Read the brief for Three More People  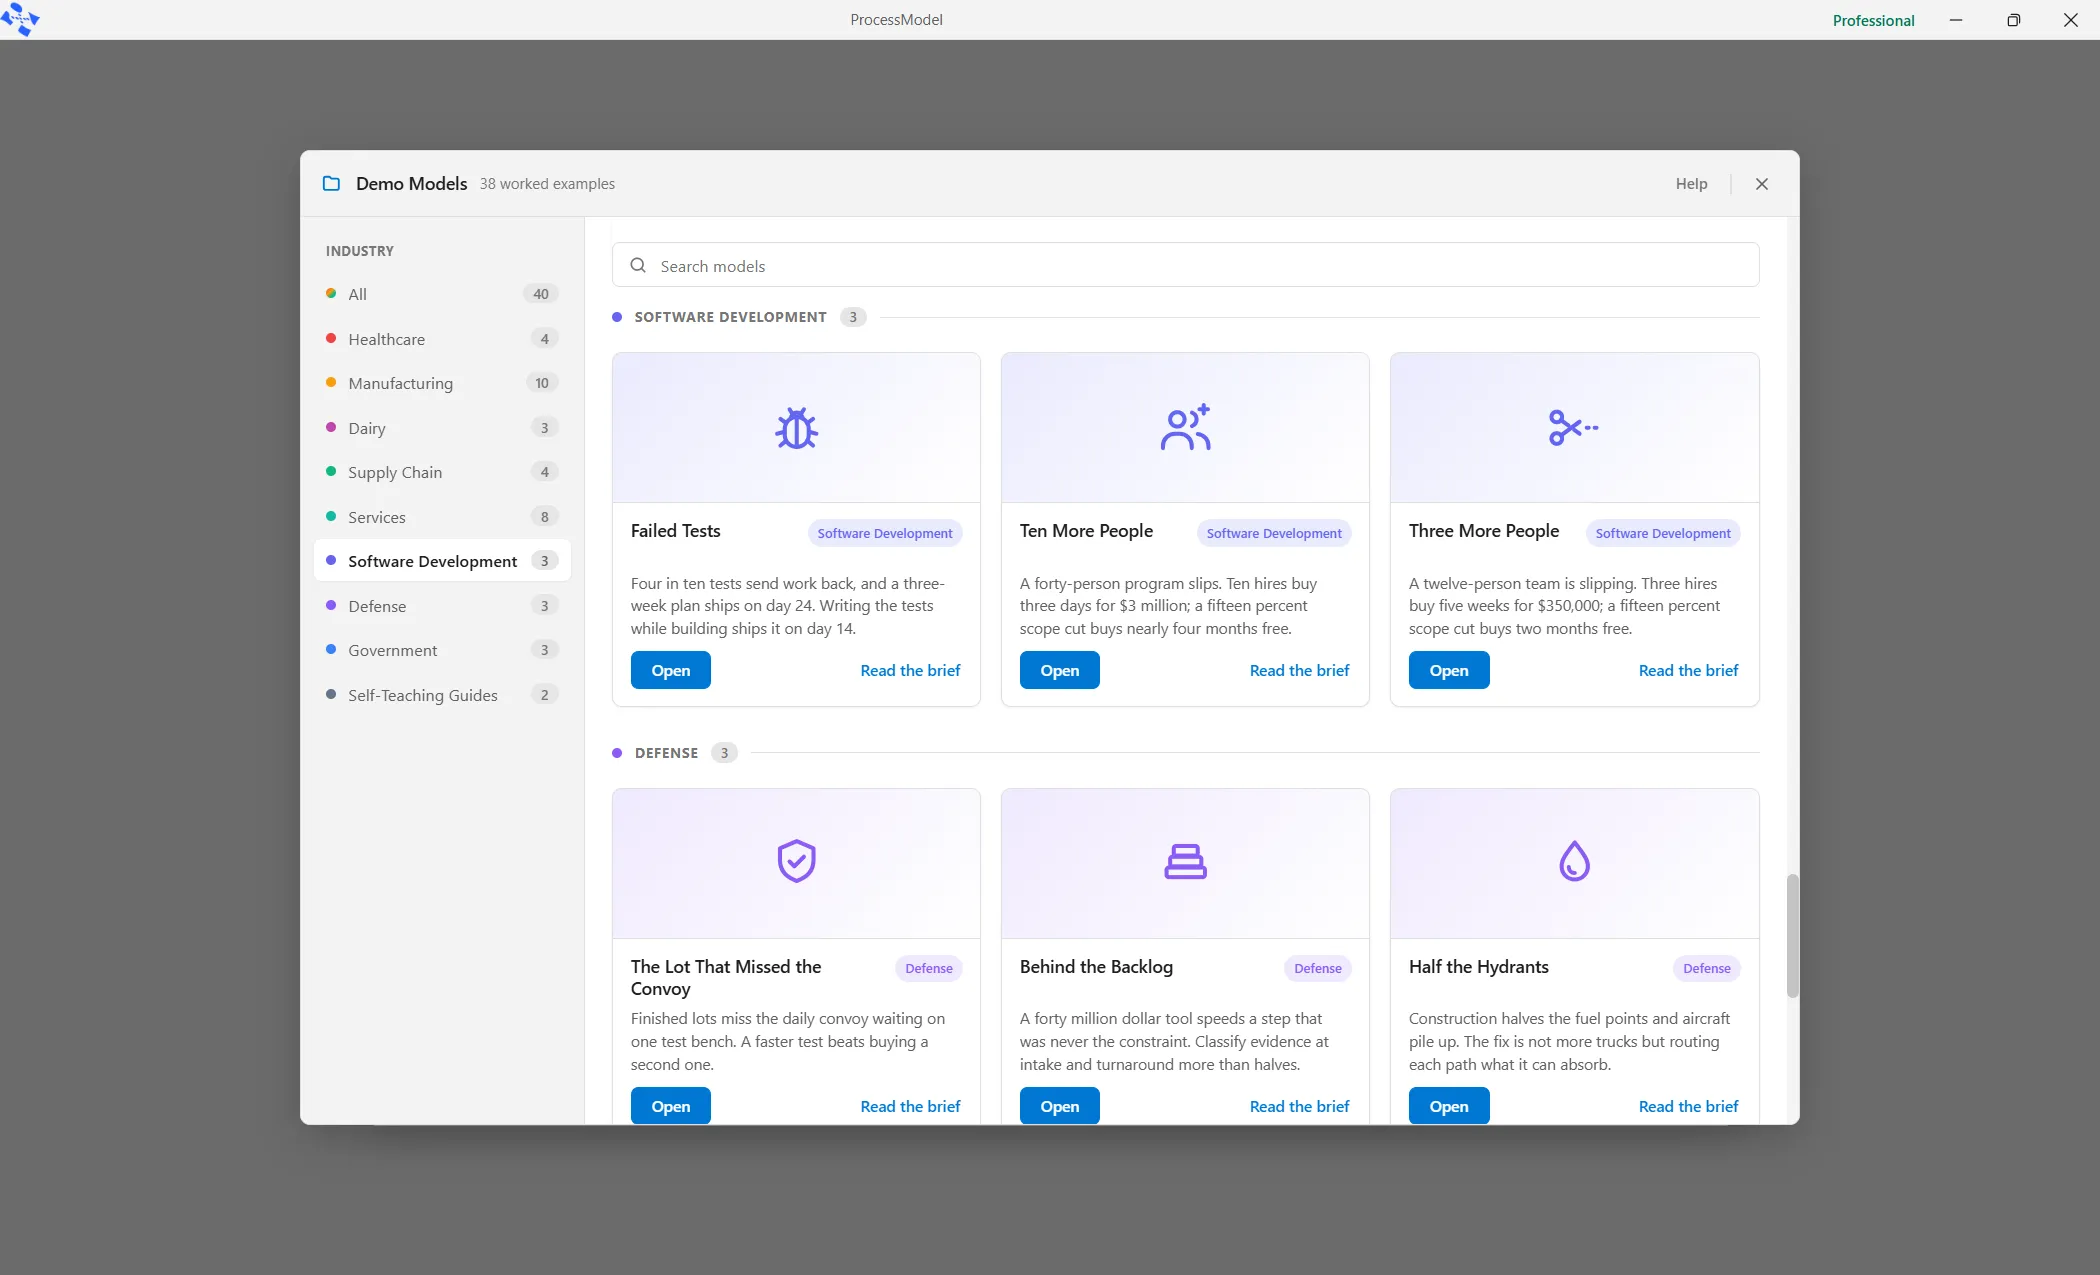click(x=1688, y=670)
